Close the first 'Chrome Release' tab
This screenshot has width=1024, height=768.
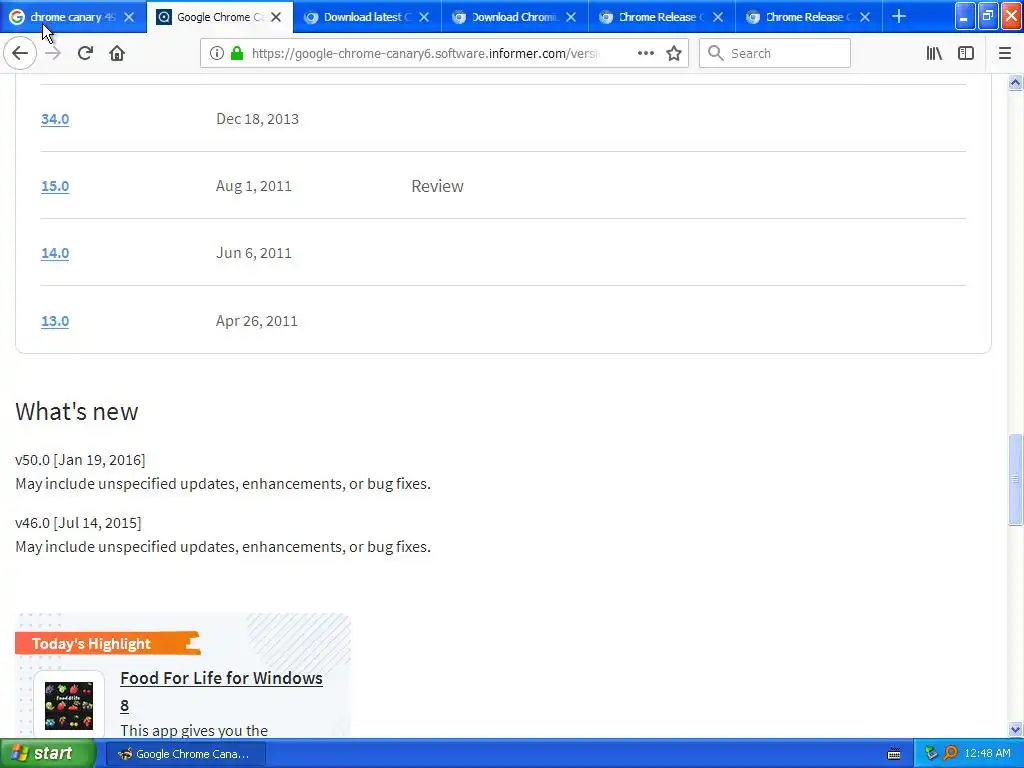point(718,17)
